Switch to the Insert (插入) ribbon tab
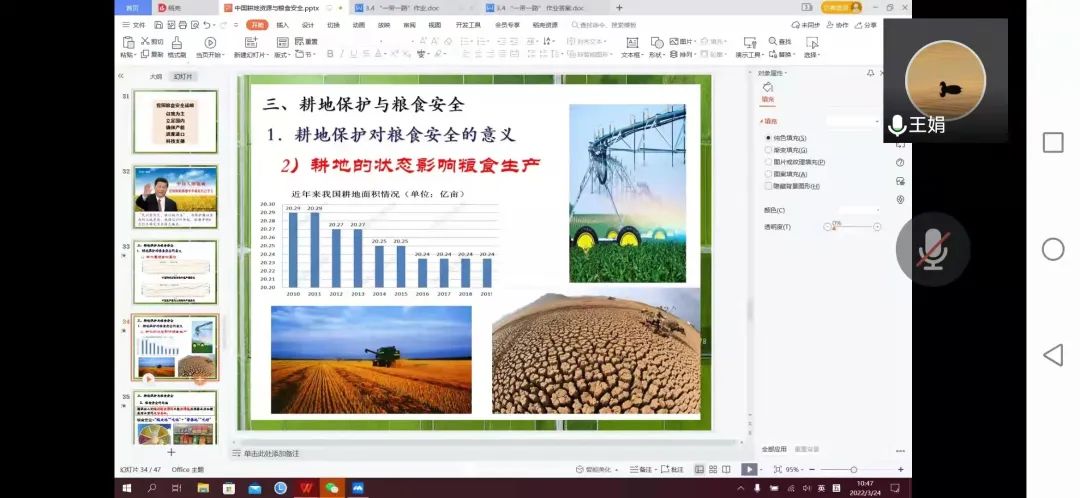 (x=283, y=24)
